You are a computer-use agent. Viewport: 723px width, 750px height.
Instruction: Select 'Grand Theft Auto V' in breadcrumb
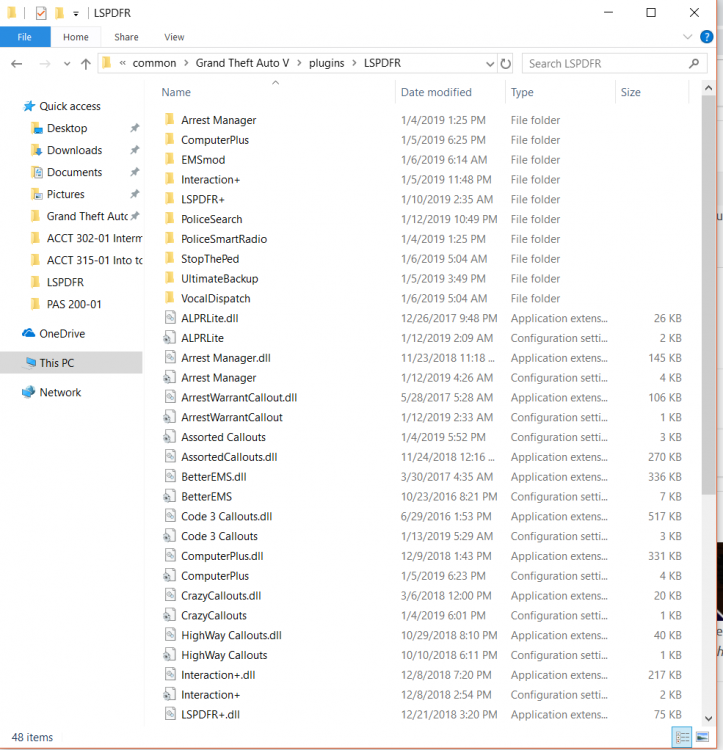pyautogui.click(x=242, y=63)
